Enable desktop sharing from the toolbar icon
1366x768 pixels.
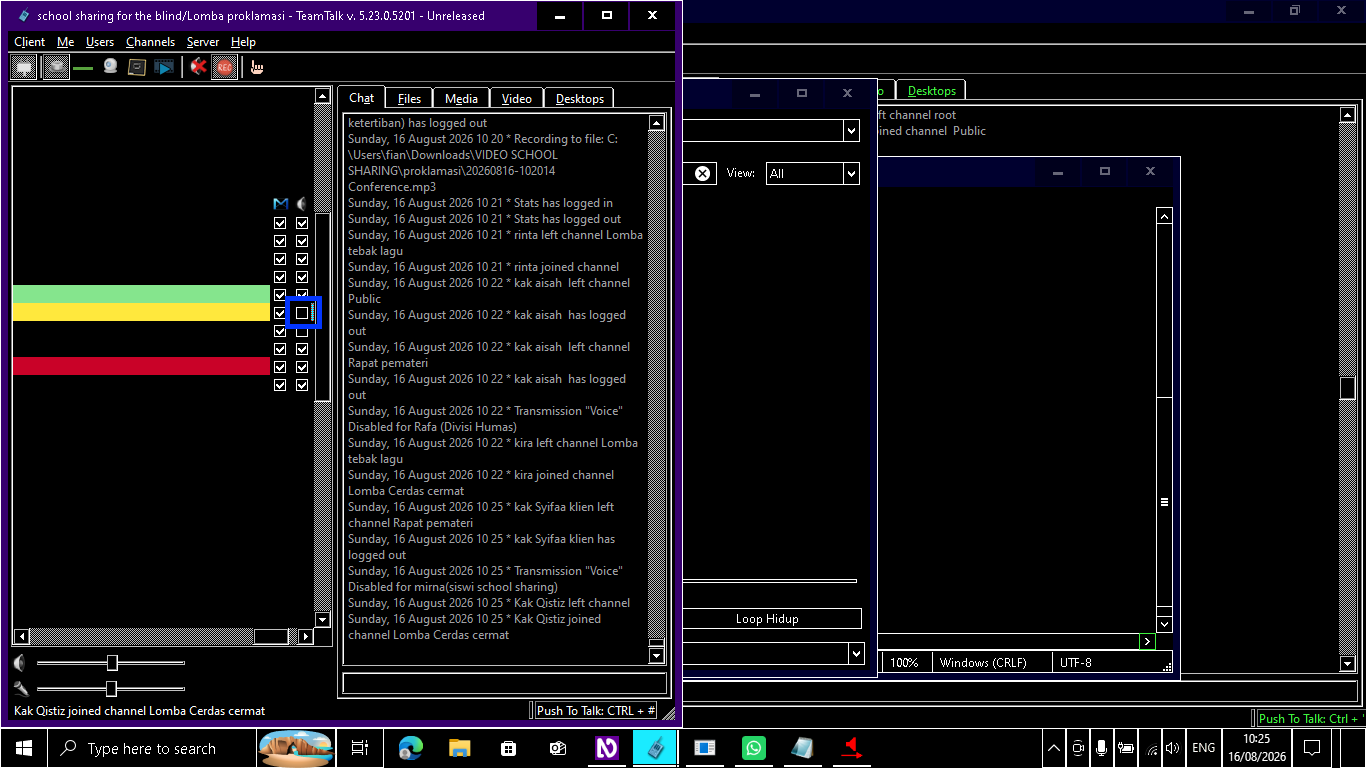click(137, 68)
